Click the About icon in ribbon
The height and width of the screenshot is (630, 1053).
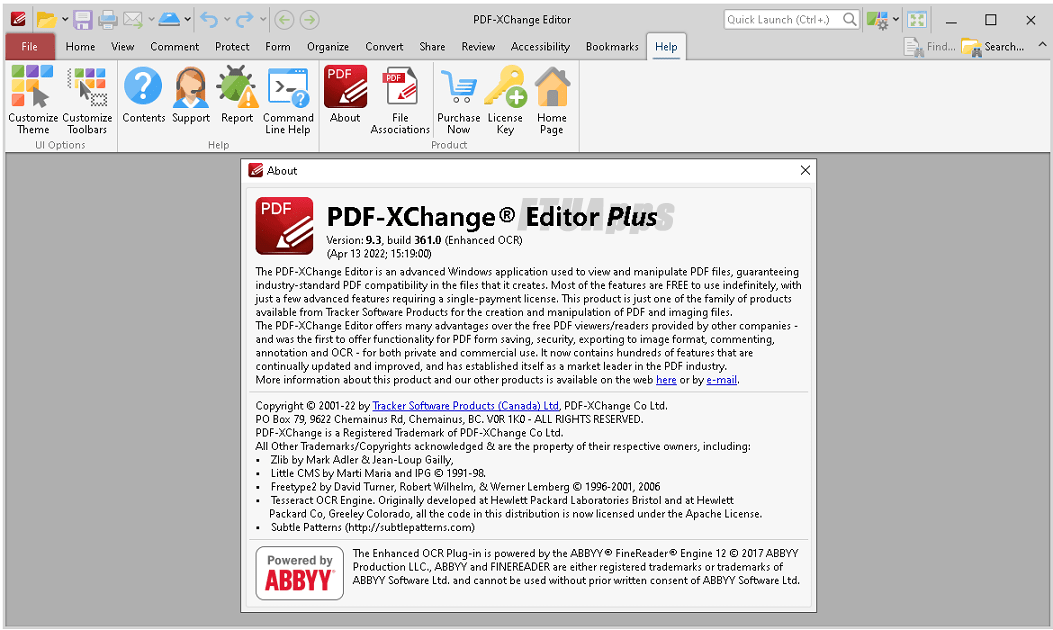345,94
